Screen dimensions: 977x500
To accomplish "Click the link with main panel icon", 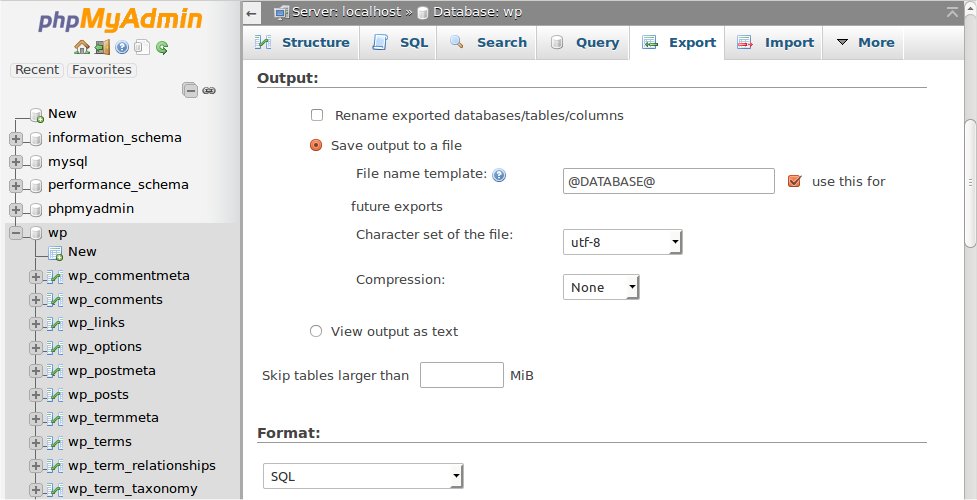I will 209,90.
